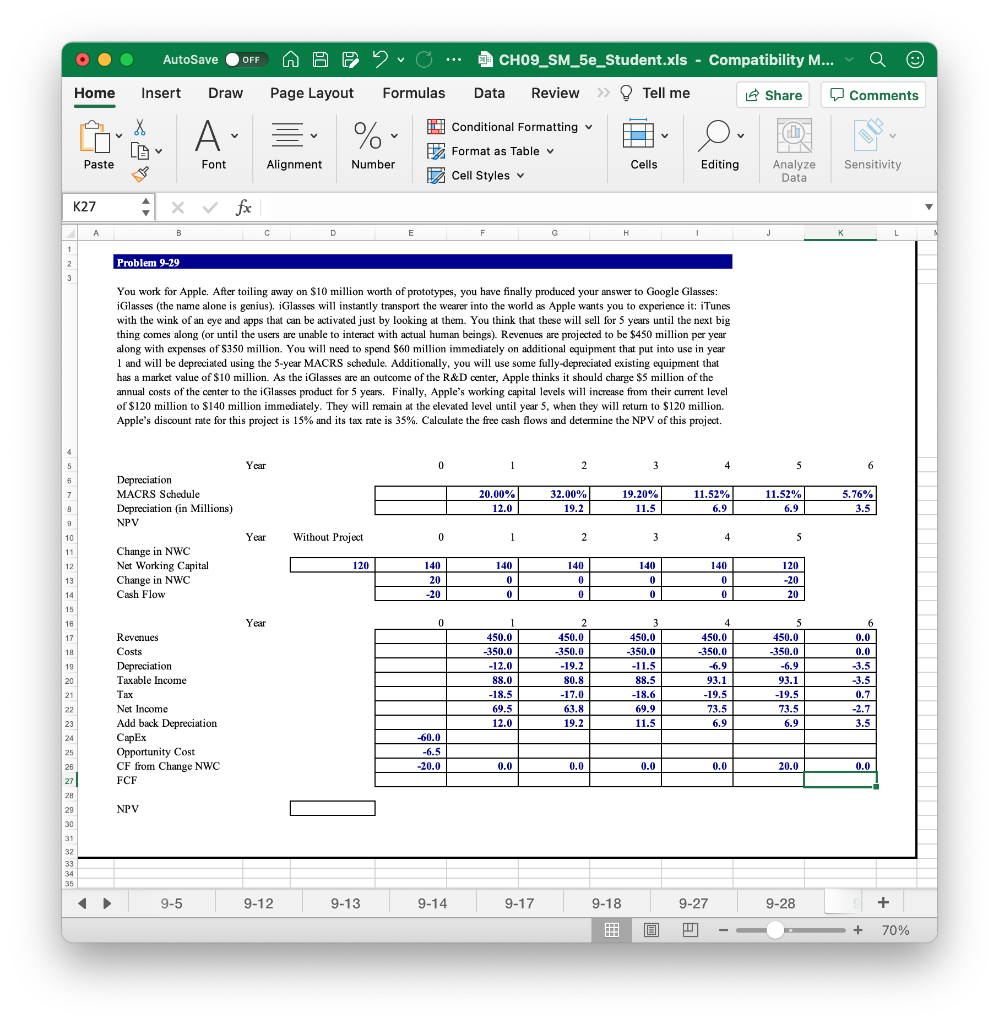The image size is (999, 1024).
Task: Click the Share button
Action: [773, 95]
